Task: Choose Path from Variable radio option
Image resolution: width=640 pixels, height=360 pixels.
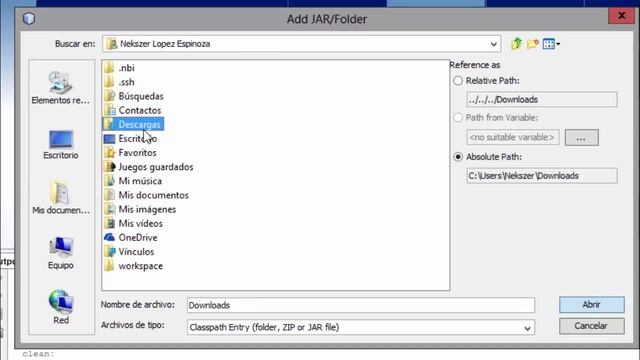Action: tap(458, 118)
